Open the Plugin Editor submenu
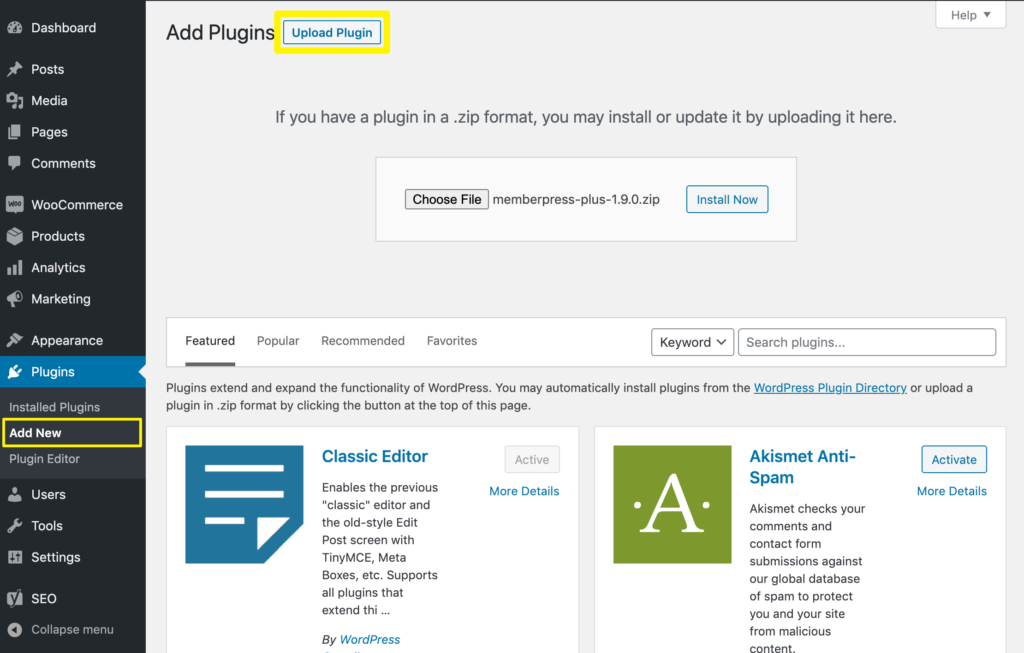The width and height of the screenshot is (1024, 653). 44,458
